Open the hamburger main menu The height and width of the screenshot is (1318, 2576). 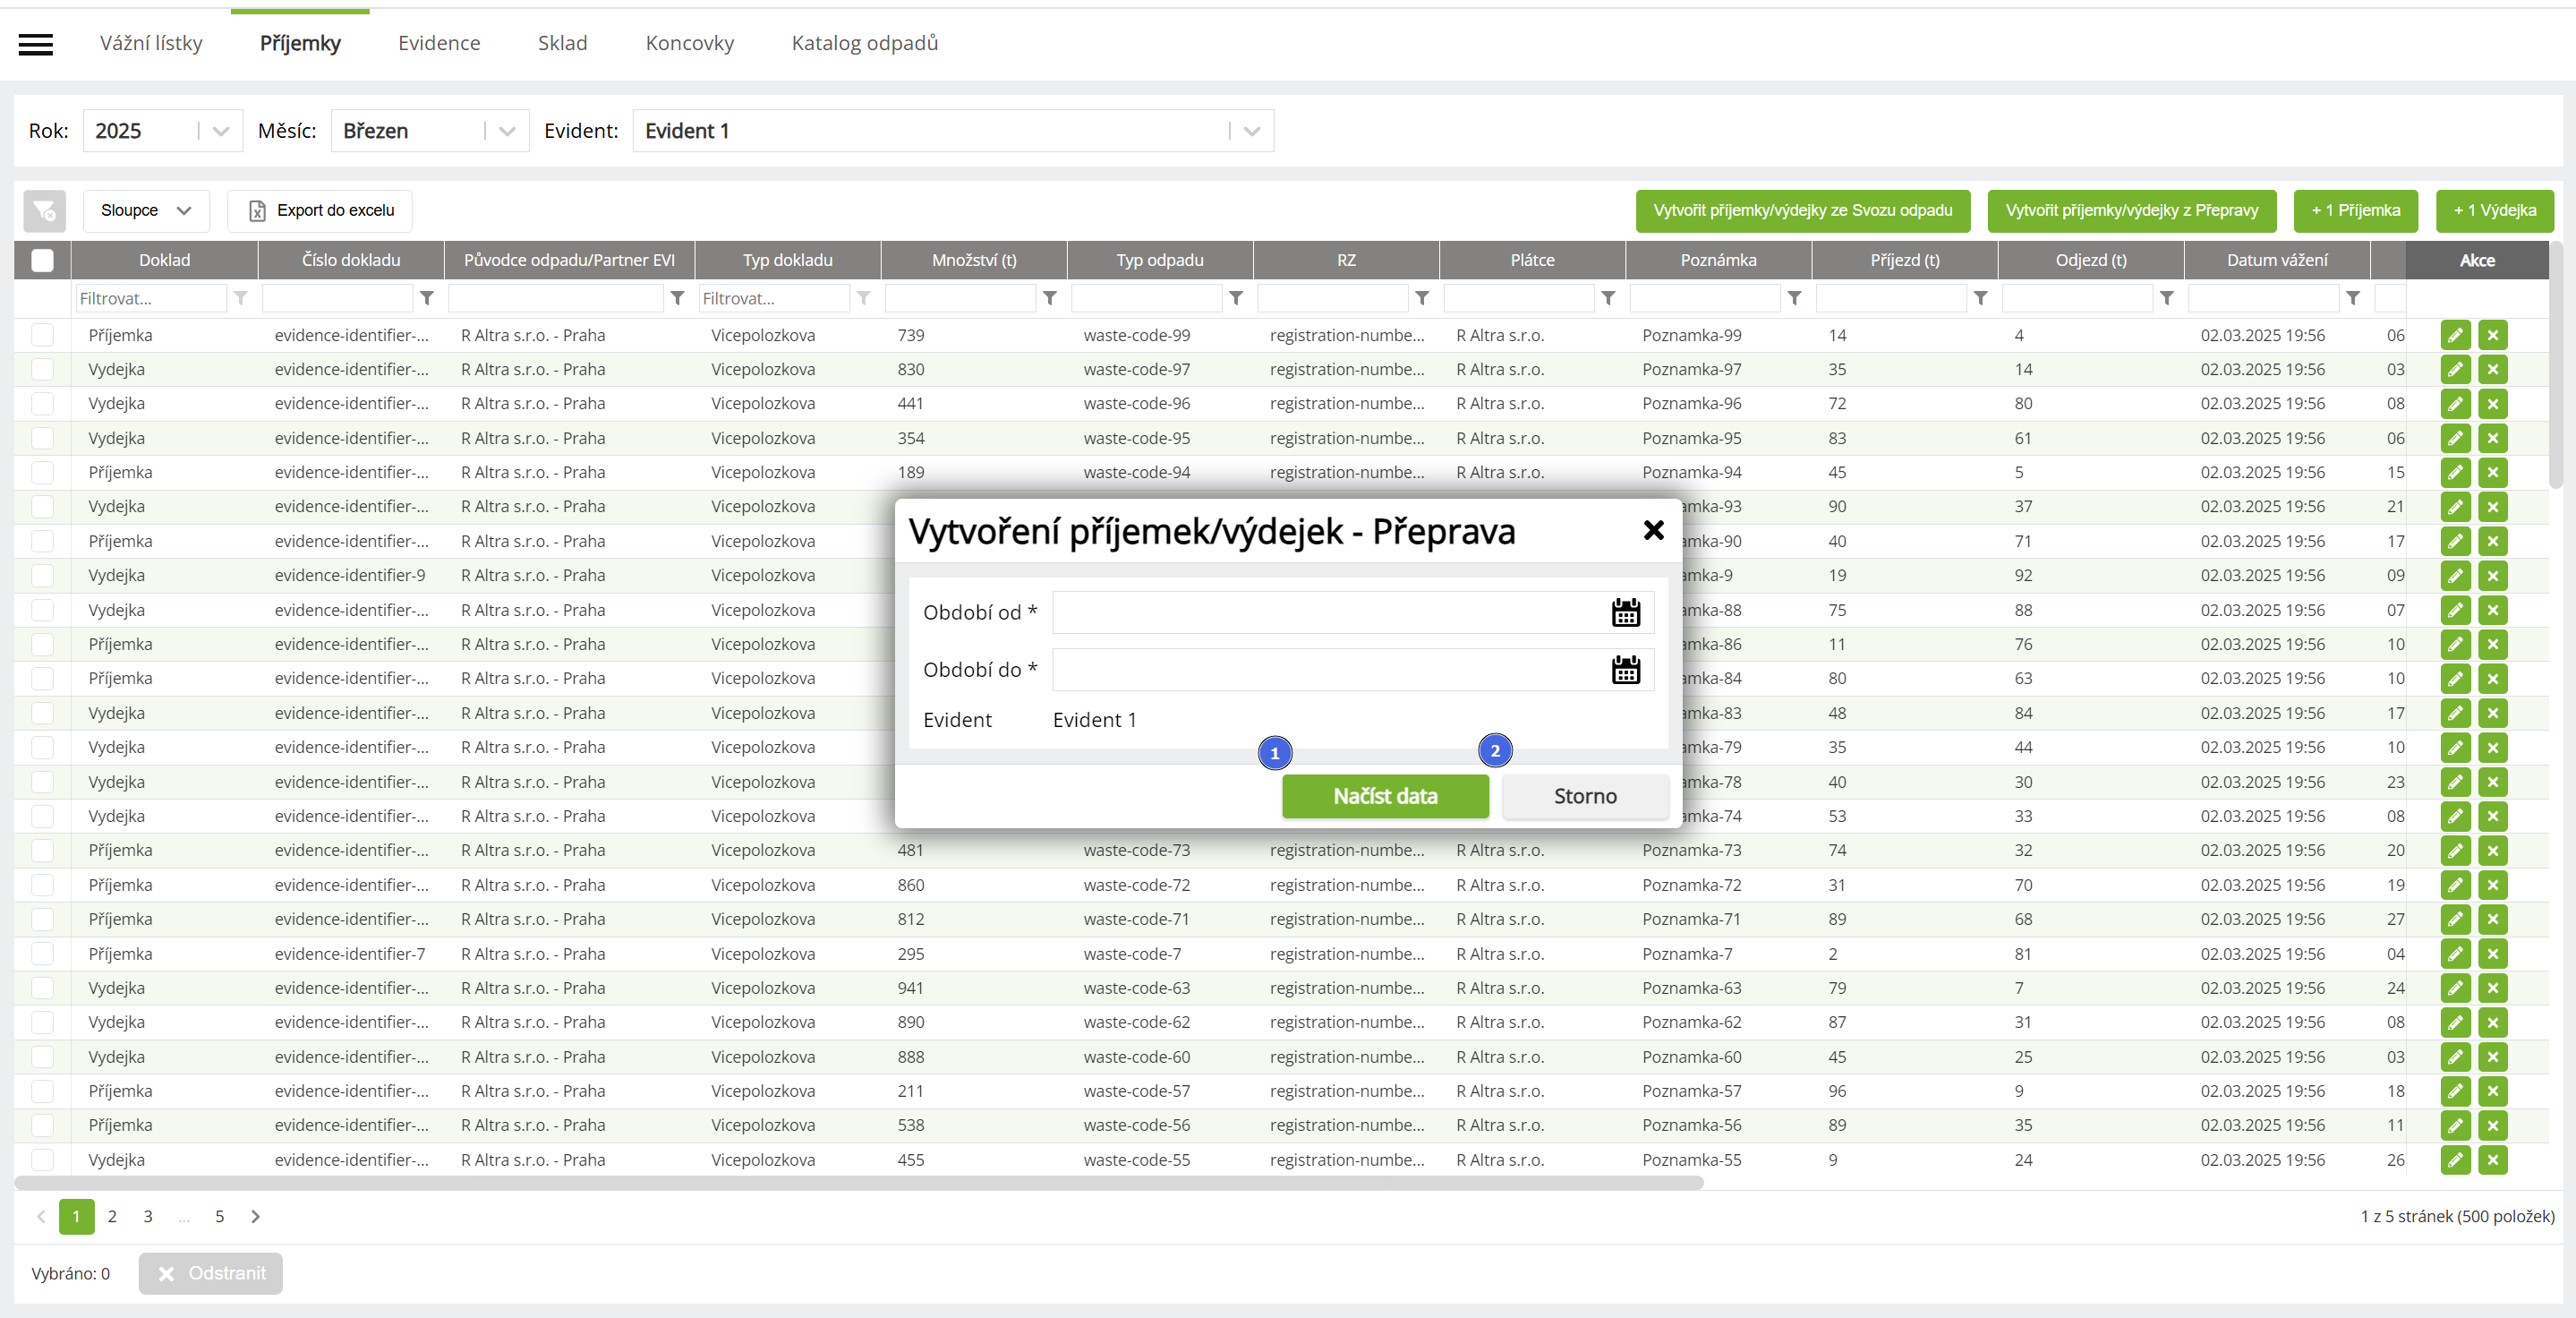point(36,44)
